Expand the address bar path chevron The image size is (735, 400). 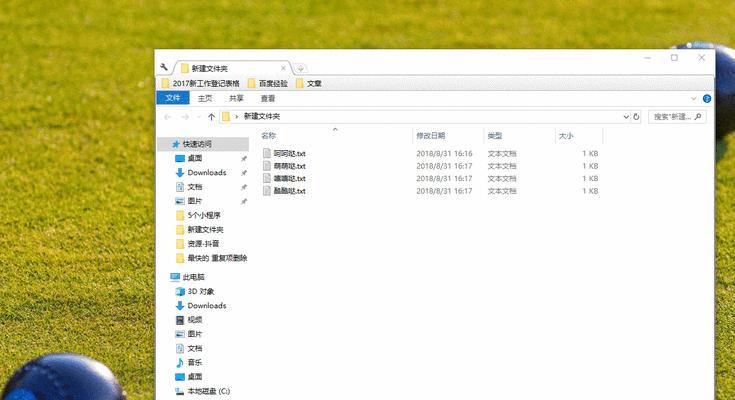click(236, 116)
